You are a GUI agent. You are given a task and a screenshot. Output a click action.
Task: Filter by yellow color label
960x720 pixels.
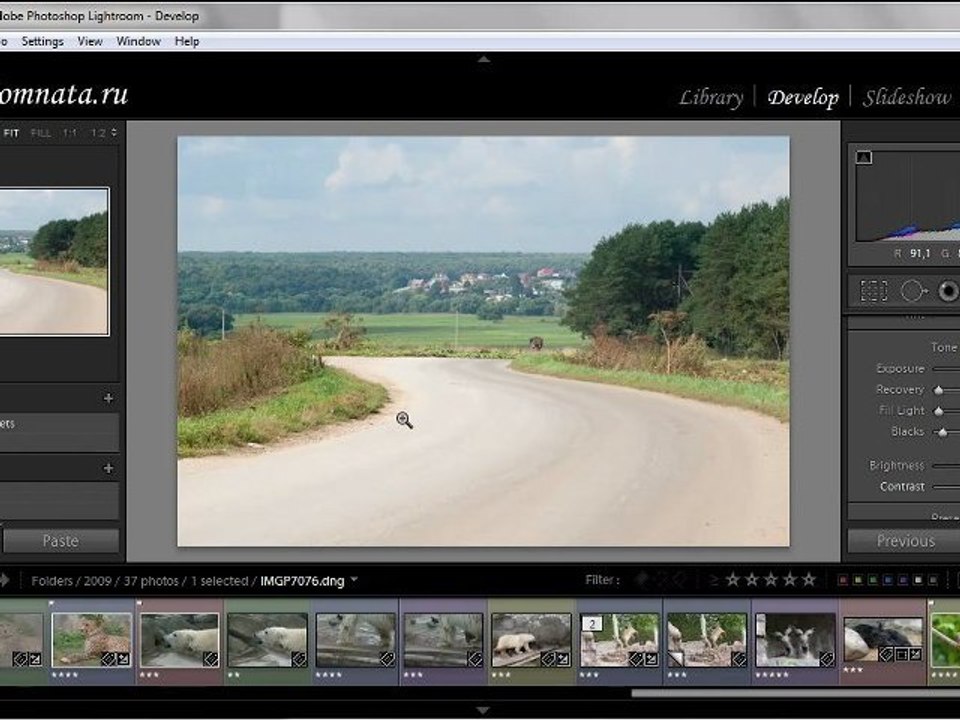(x=858, y=580)
